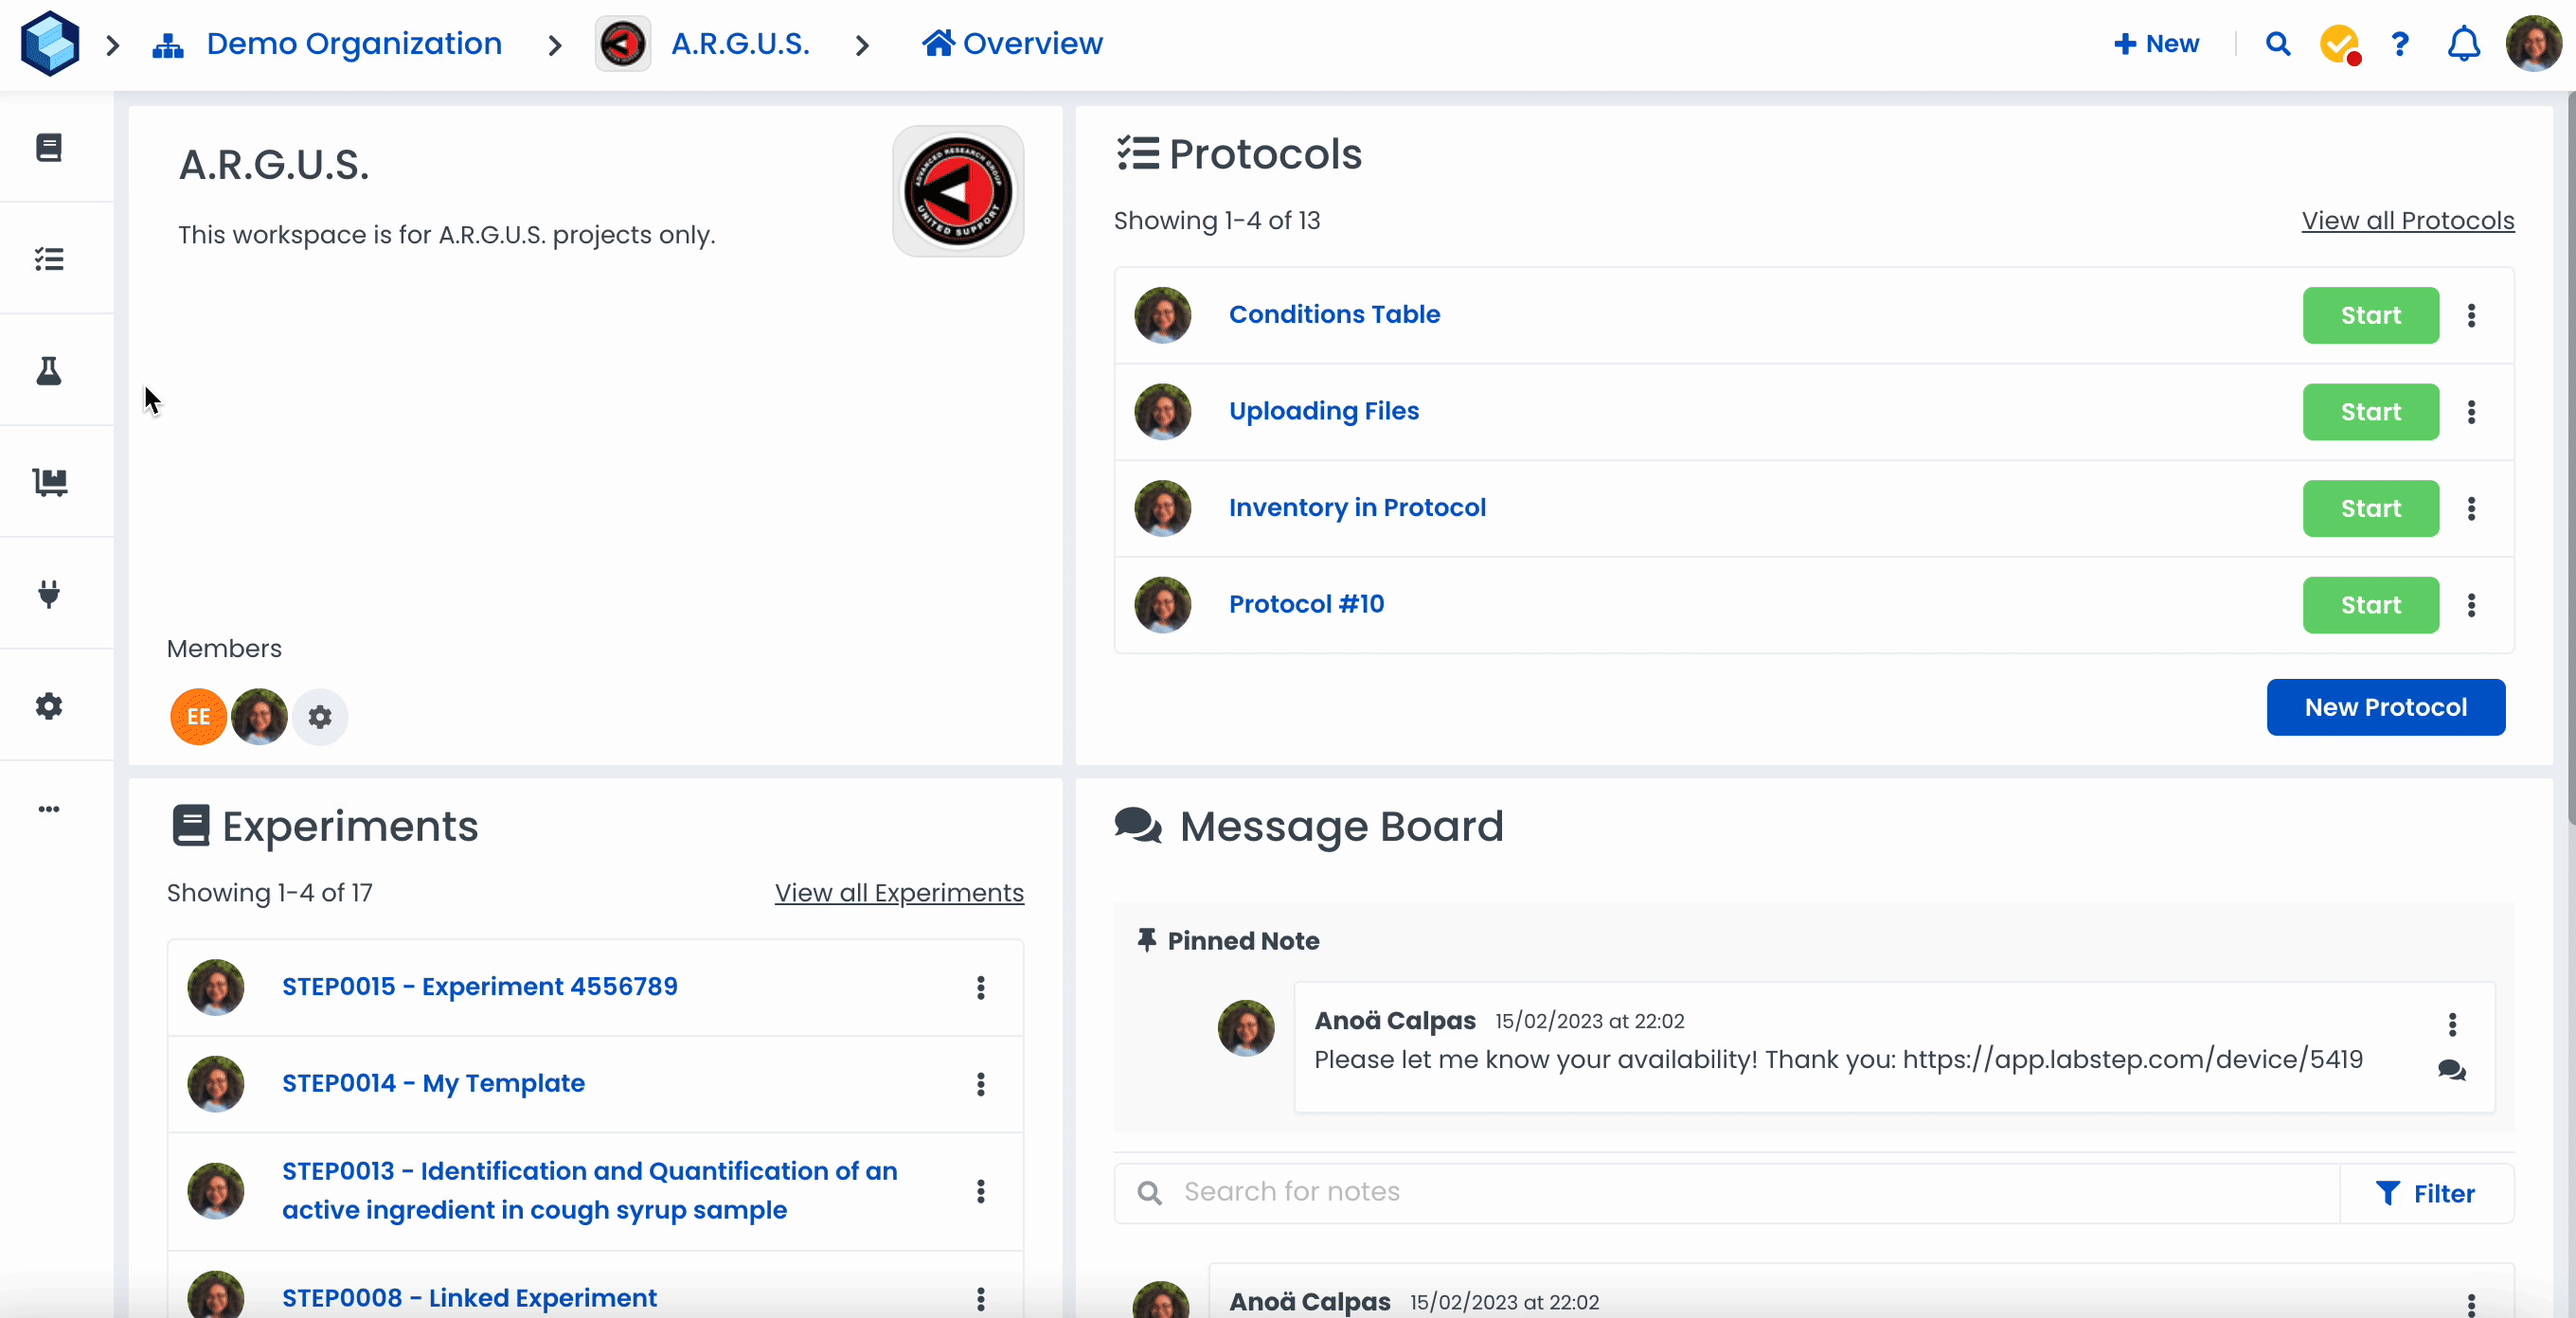Open the Protocols checklist sidebar icon

pos(49,260)
